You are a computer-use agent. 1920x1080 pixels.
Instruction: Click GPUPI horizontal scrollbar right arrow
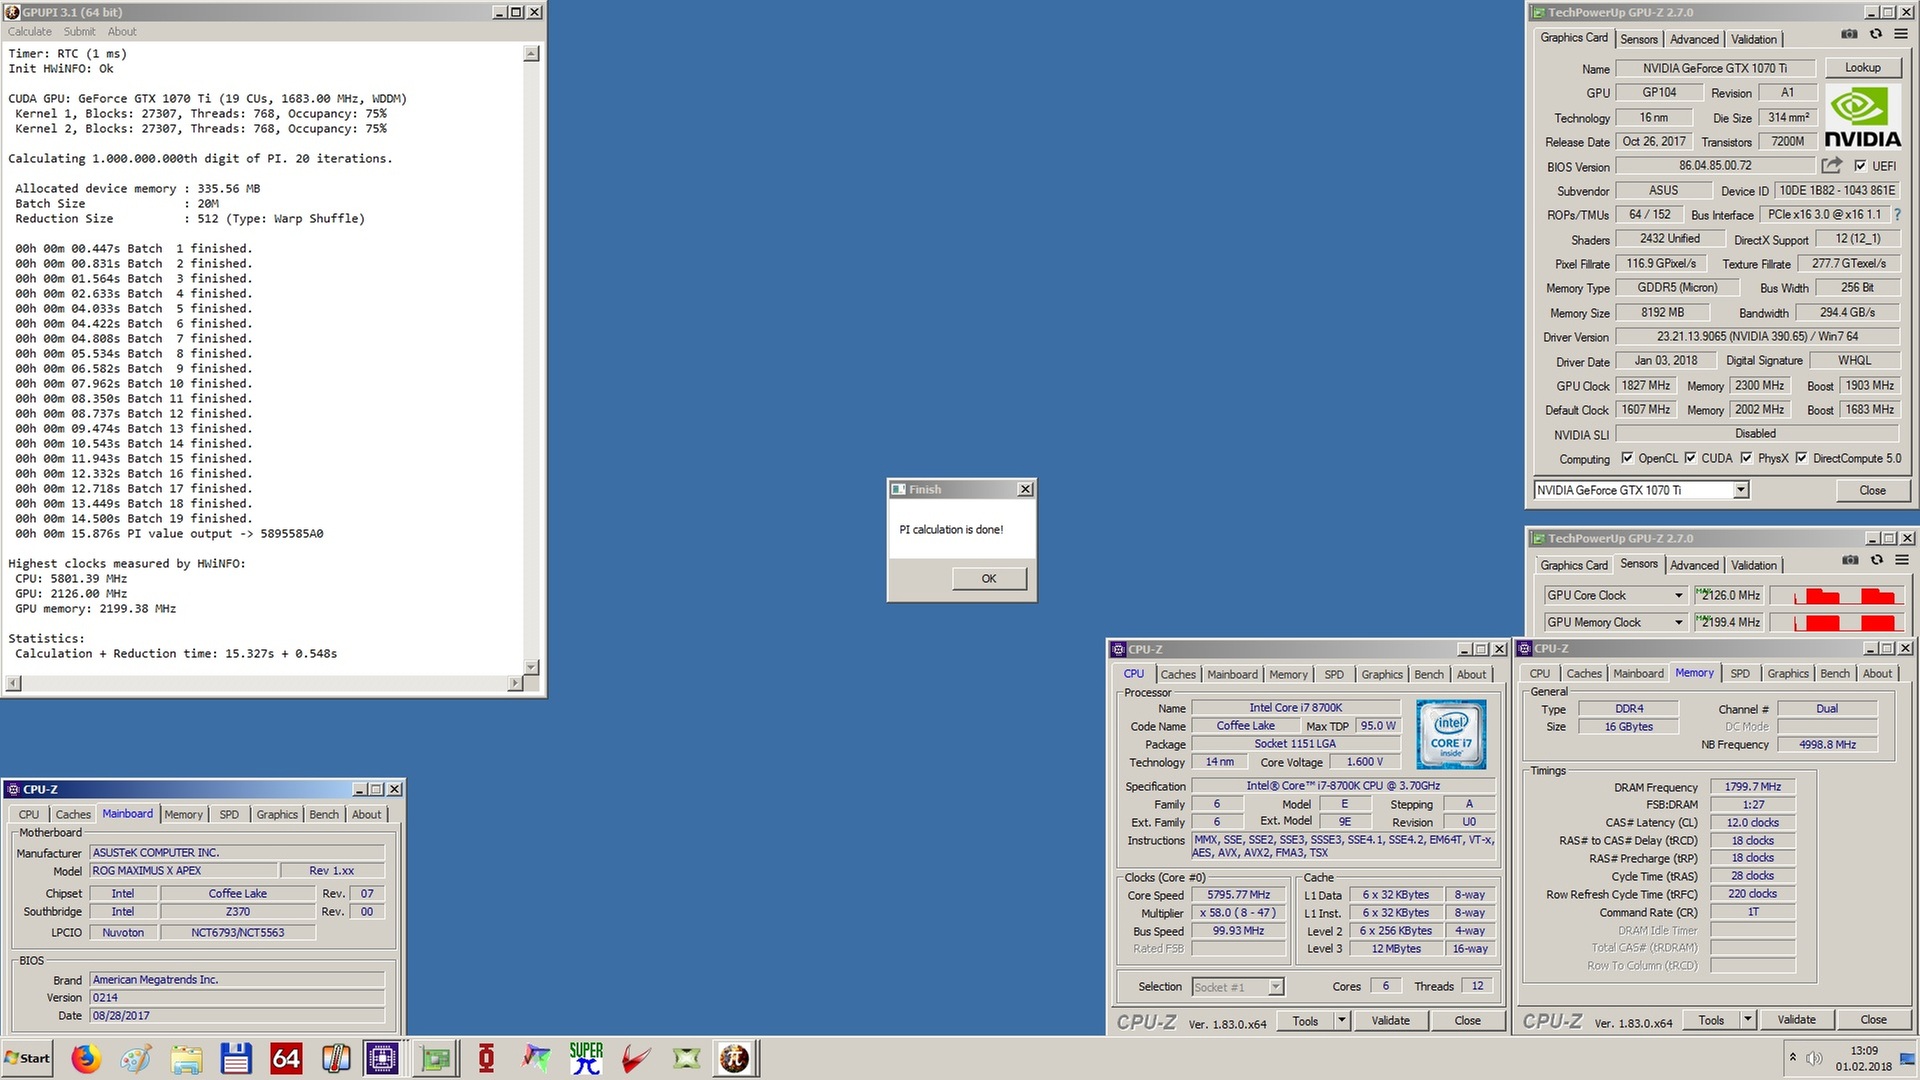tap(515, 683)
